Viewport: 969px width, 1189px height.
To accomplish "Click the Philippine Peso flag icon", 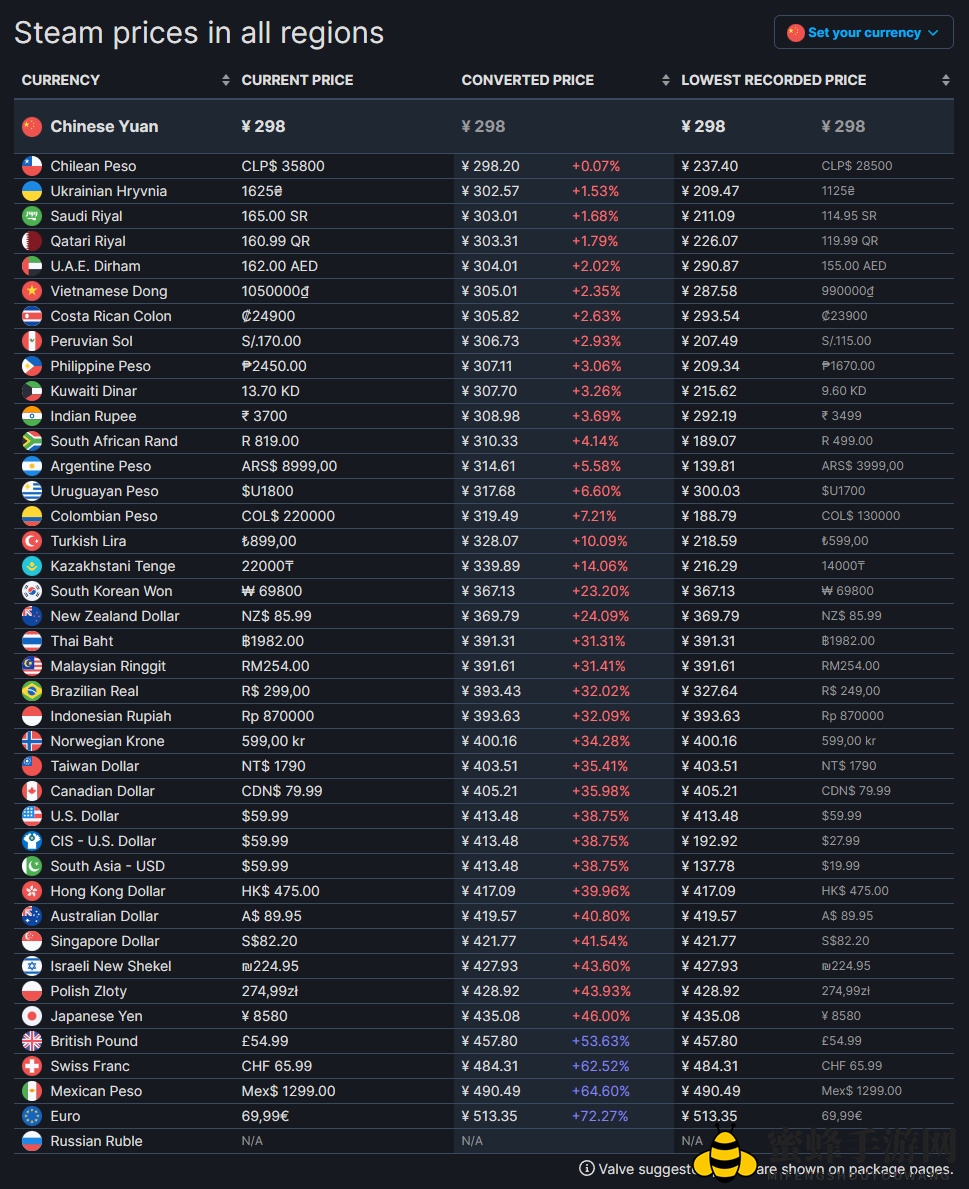I will coord(32,366).
